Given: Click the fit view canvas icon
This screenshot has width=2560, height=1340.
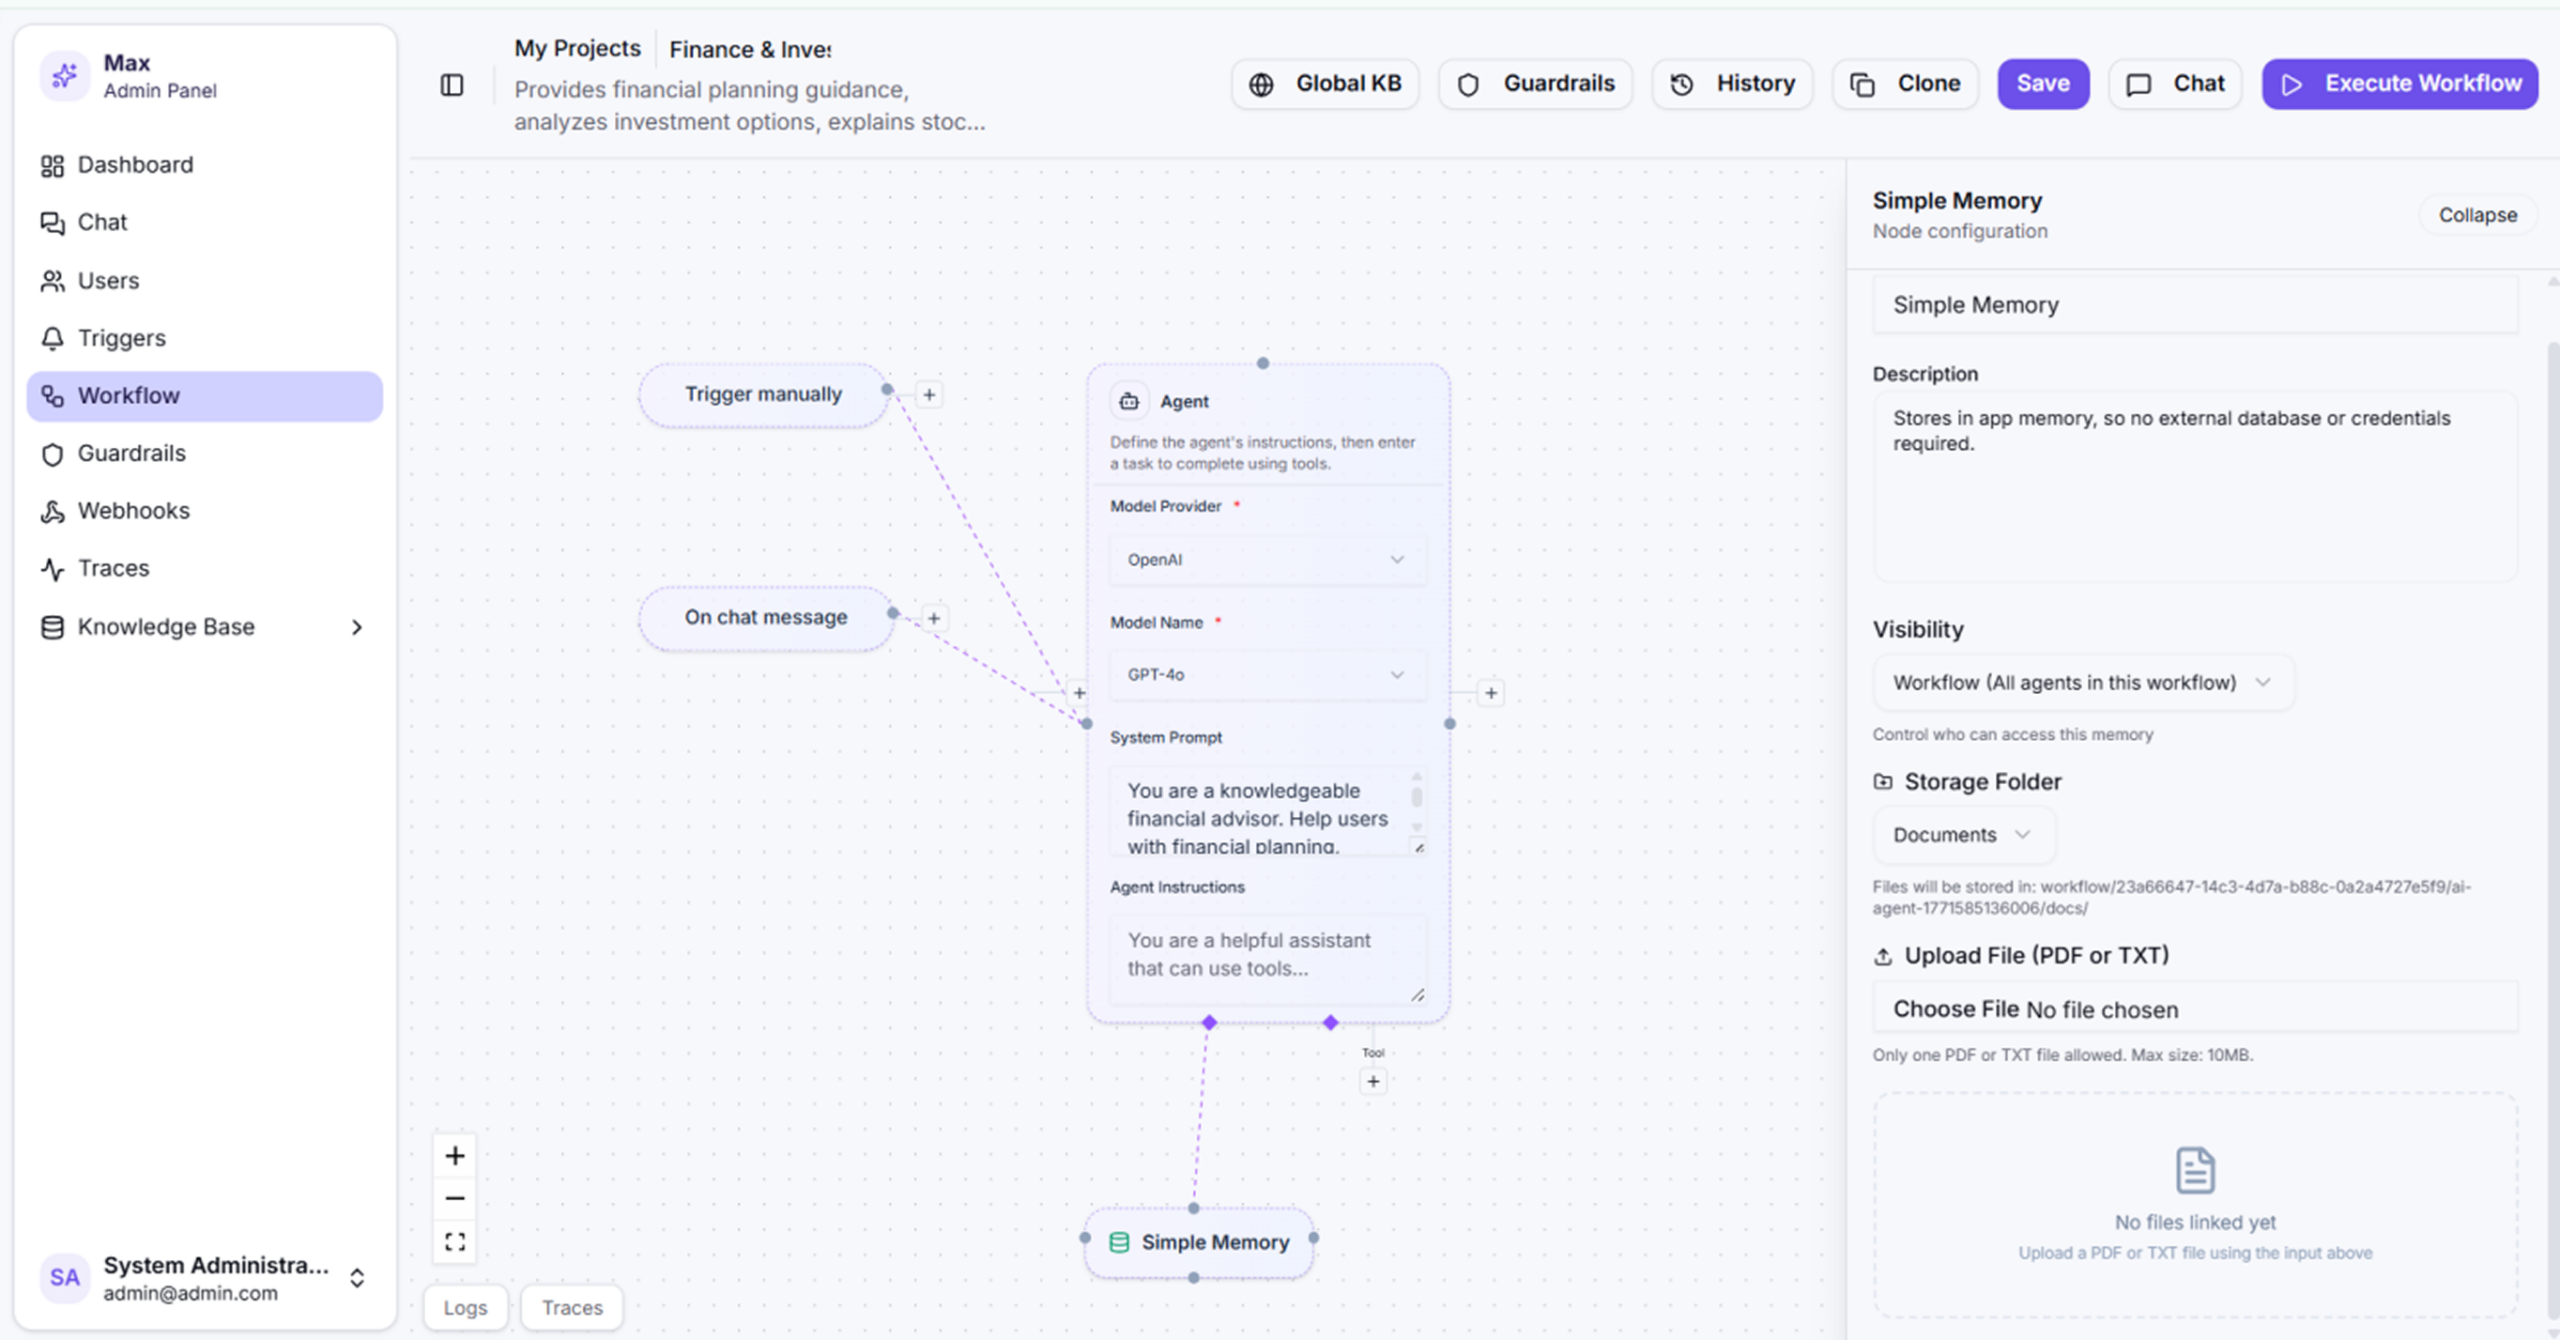Looking at the screenshot, I should [x=455, y=1241].
